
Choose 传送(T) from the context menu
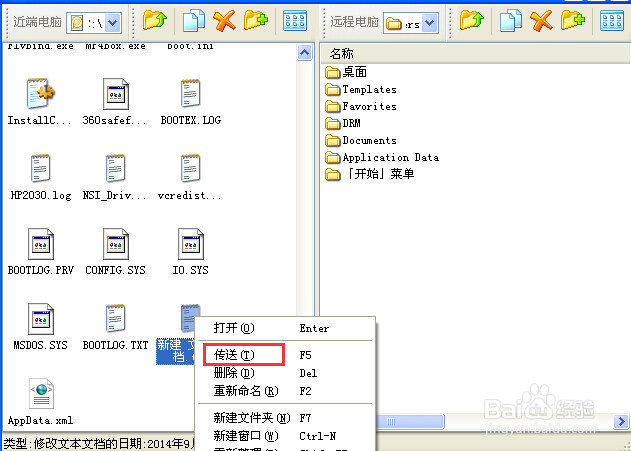tap(285, 355)
